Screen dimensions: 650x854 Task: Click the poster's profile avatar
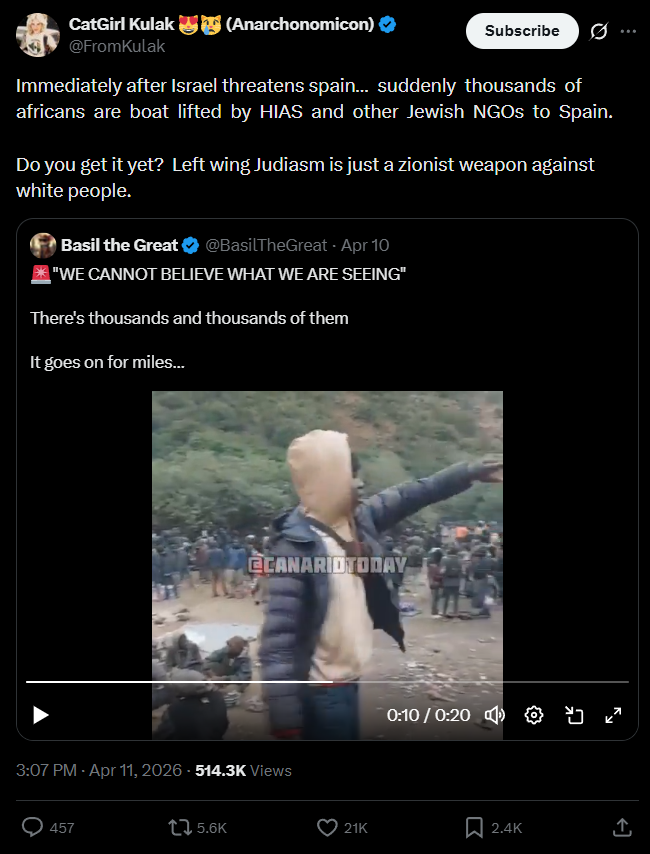pyautogui.click(x=36, y=36)
